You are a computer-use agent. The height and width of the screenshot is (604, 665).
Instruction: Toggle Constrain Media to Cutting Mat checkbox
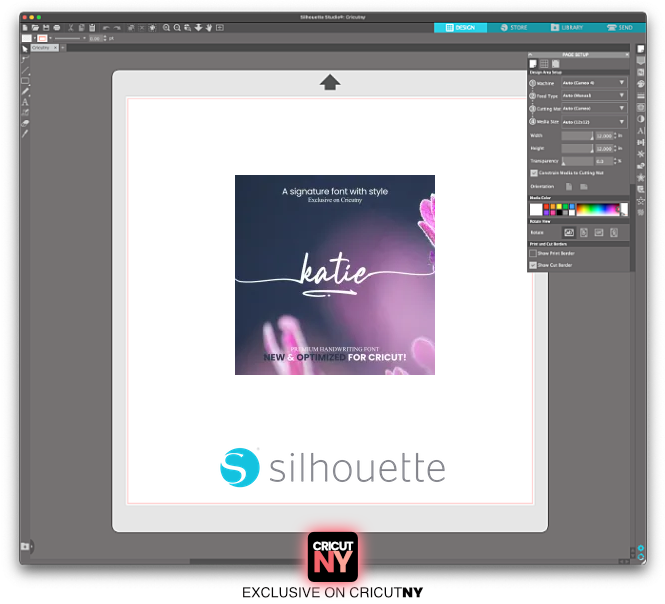pos(534,173)
